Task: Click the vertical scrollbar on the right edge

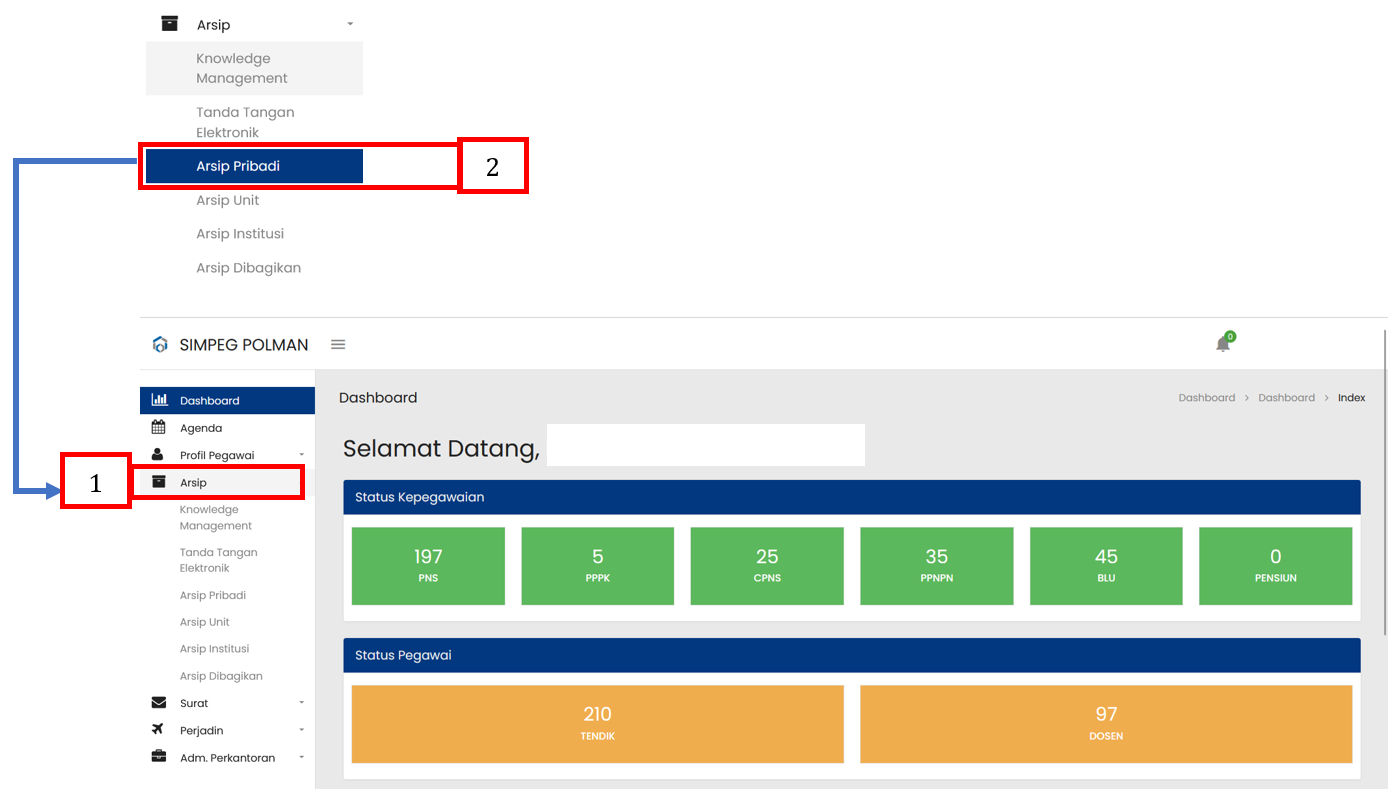Action: (x=1385, y=480)
